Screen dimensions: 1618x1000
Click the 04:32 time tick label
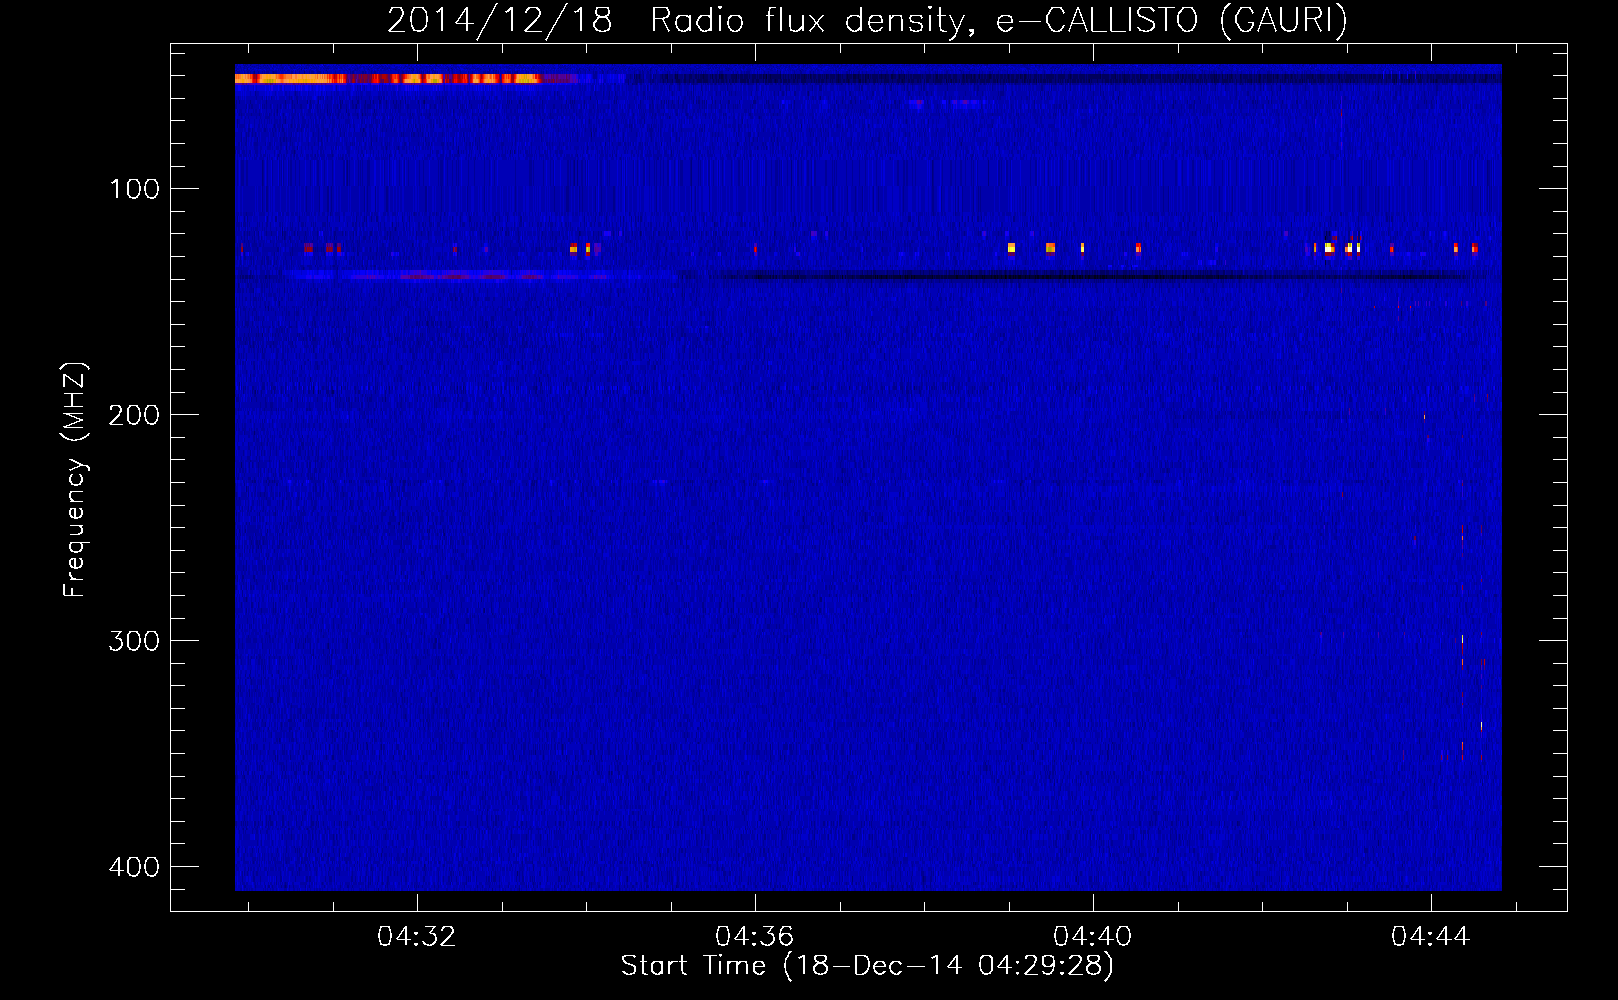click(x=416, y=936)
